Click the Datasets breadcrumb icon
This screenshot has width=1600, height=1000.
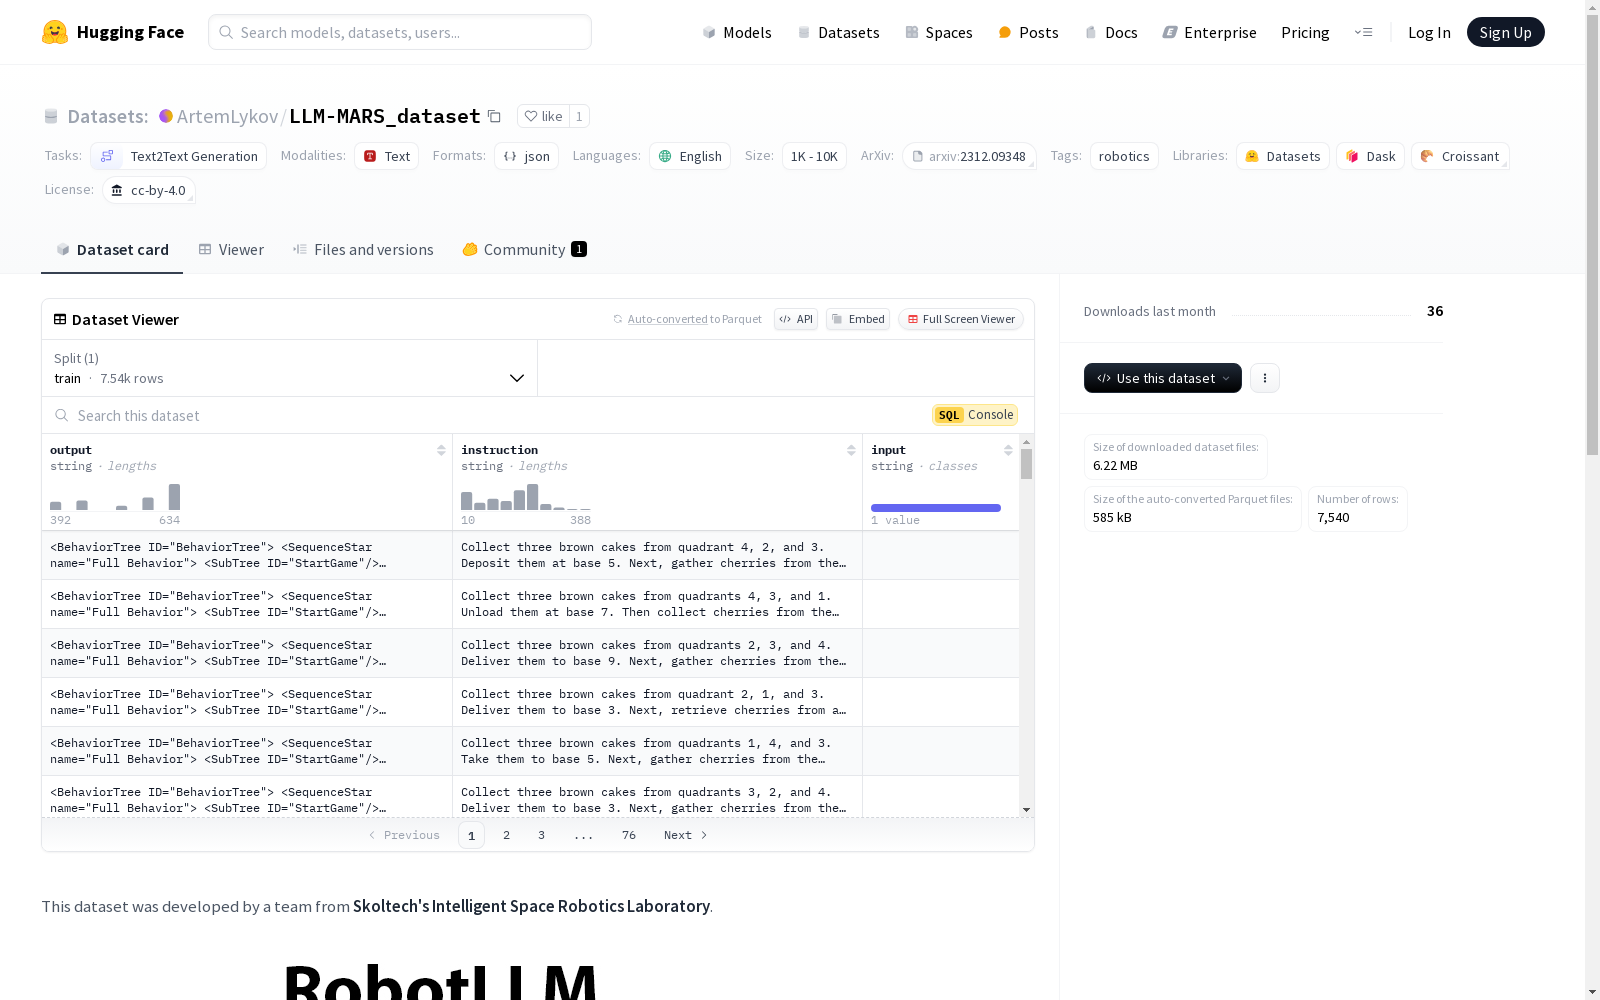pyautogui.click(x=51, y=116)
